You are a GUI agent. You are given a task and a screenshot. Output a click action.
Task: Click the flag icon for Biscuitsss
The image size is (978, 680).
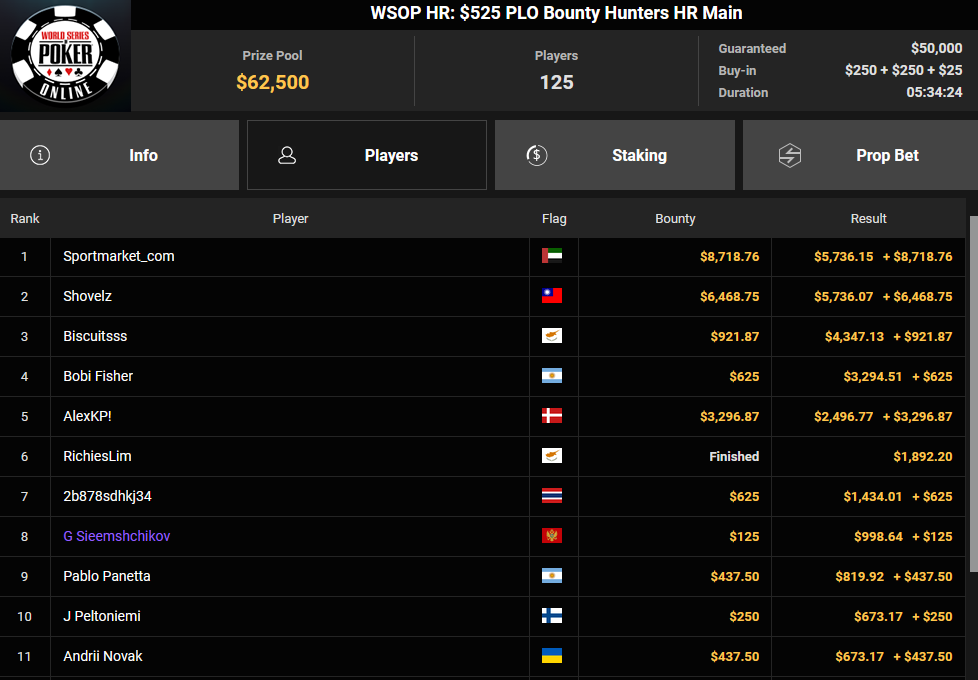coord(552,336)
